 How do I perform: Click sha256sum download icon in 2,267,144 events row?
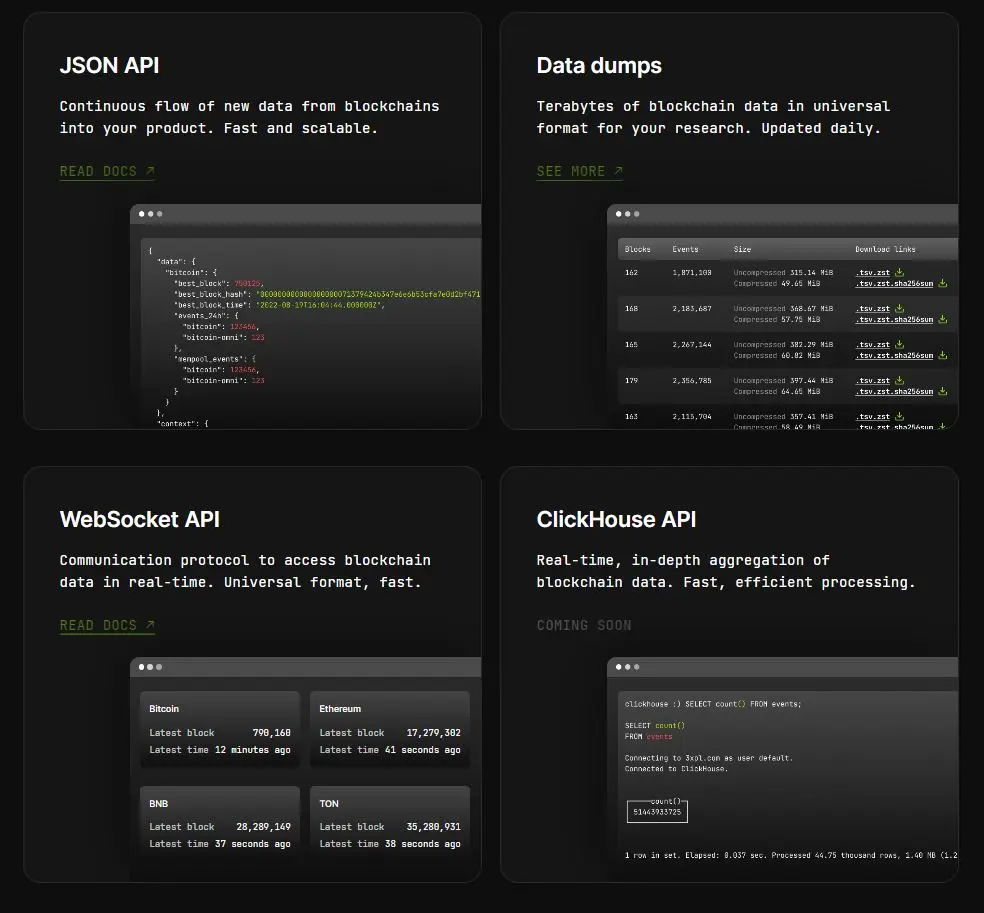(942, 356)
